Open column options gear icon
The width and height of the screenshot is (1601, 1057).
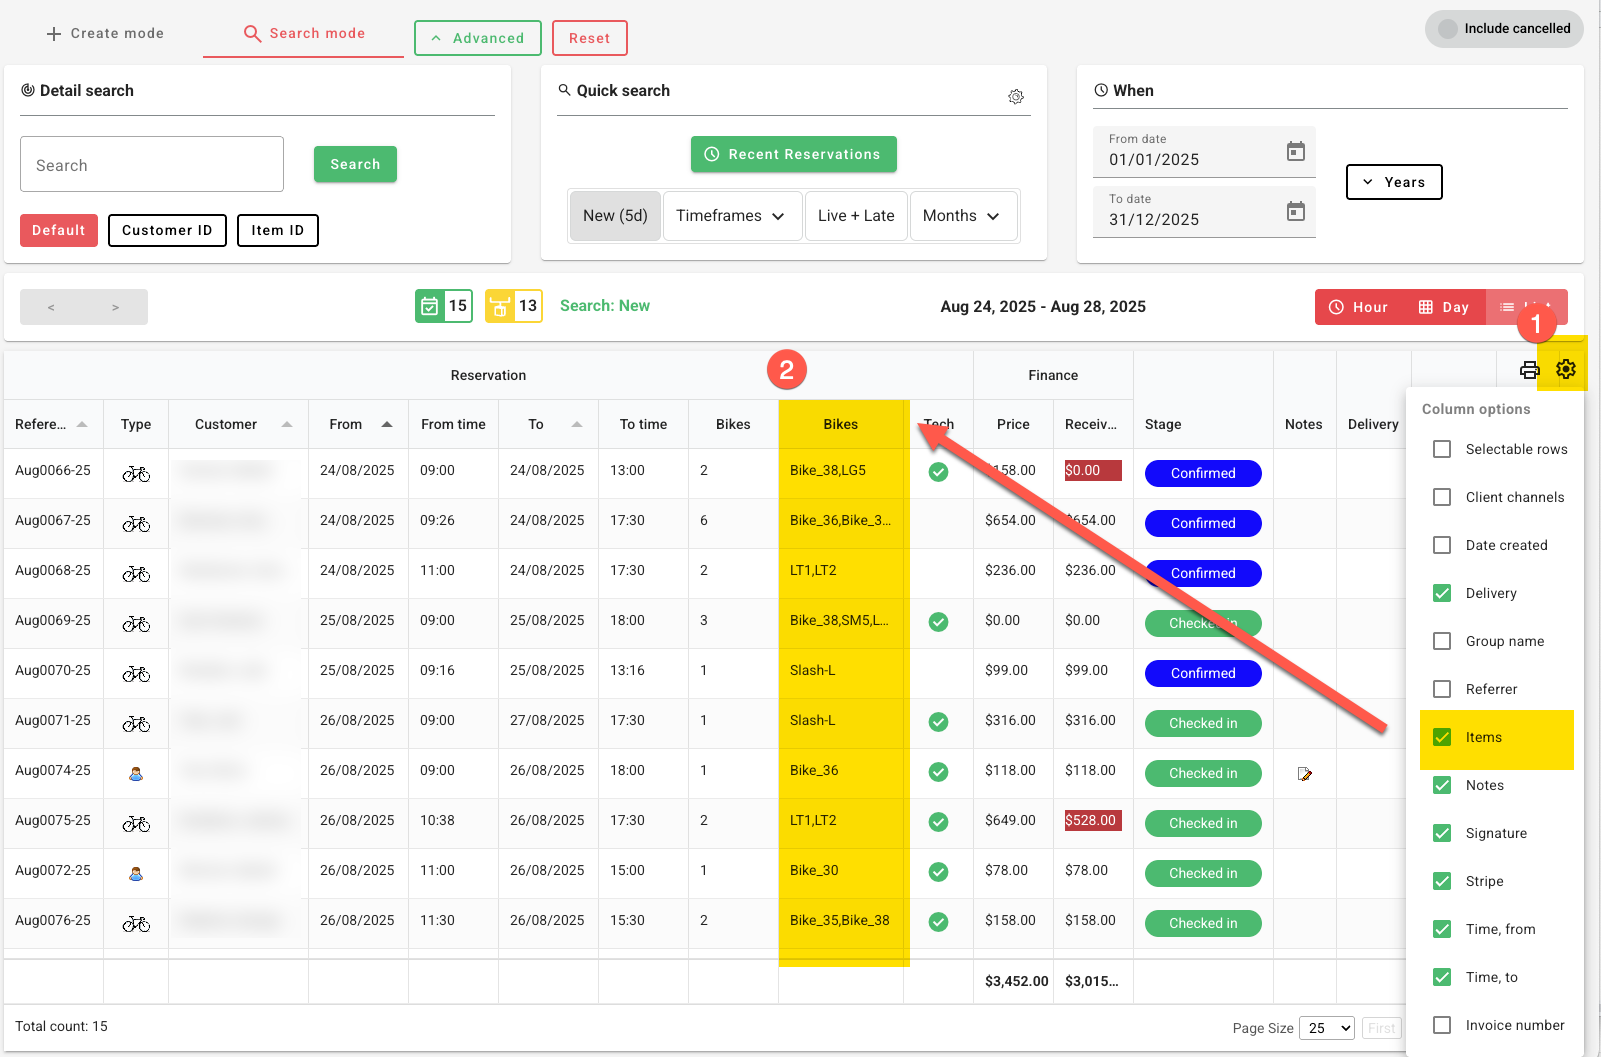coord(1566,369)
